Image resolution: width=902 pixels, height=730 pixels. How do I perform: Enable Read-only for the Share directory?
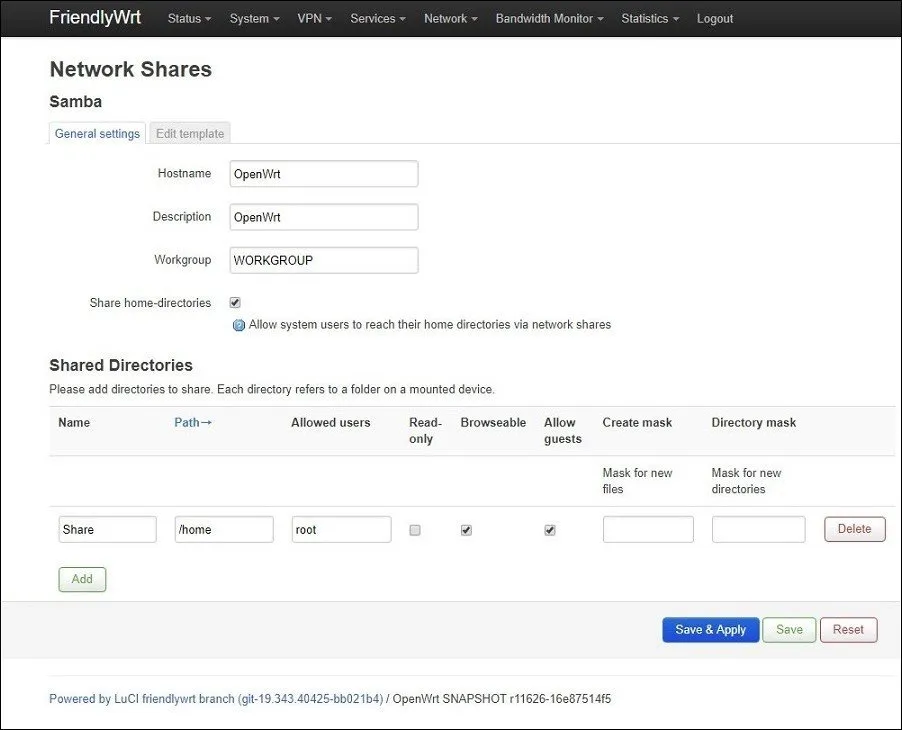point(415,530)
